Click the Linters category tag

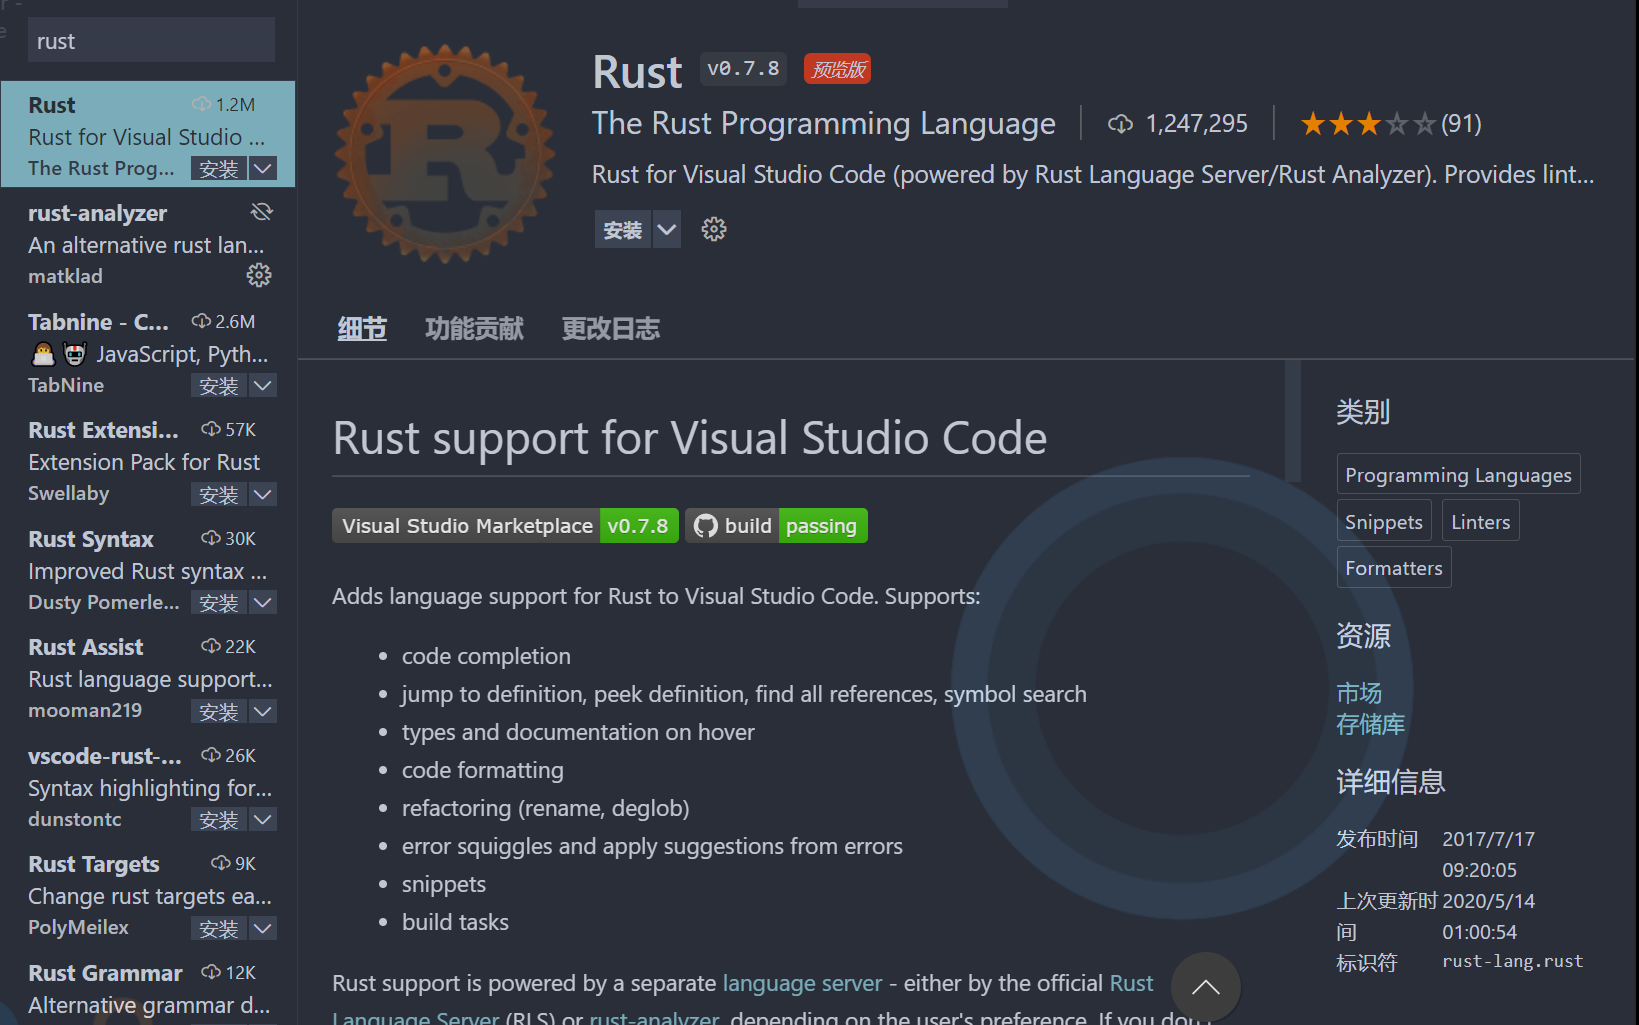click(x=1481, y=521)
